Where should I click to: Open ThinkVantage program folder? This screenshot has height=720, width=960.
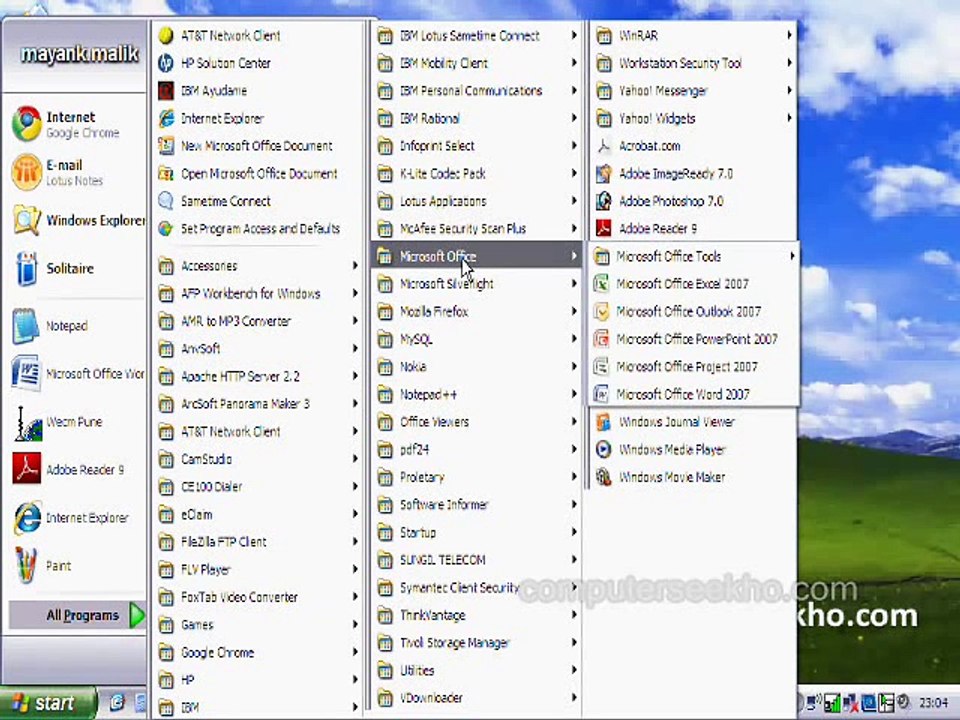click(x=477, y=615)
